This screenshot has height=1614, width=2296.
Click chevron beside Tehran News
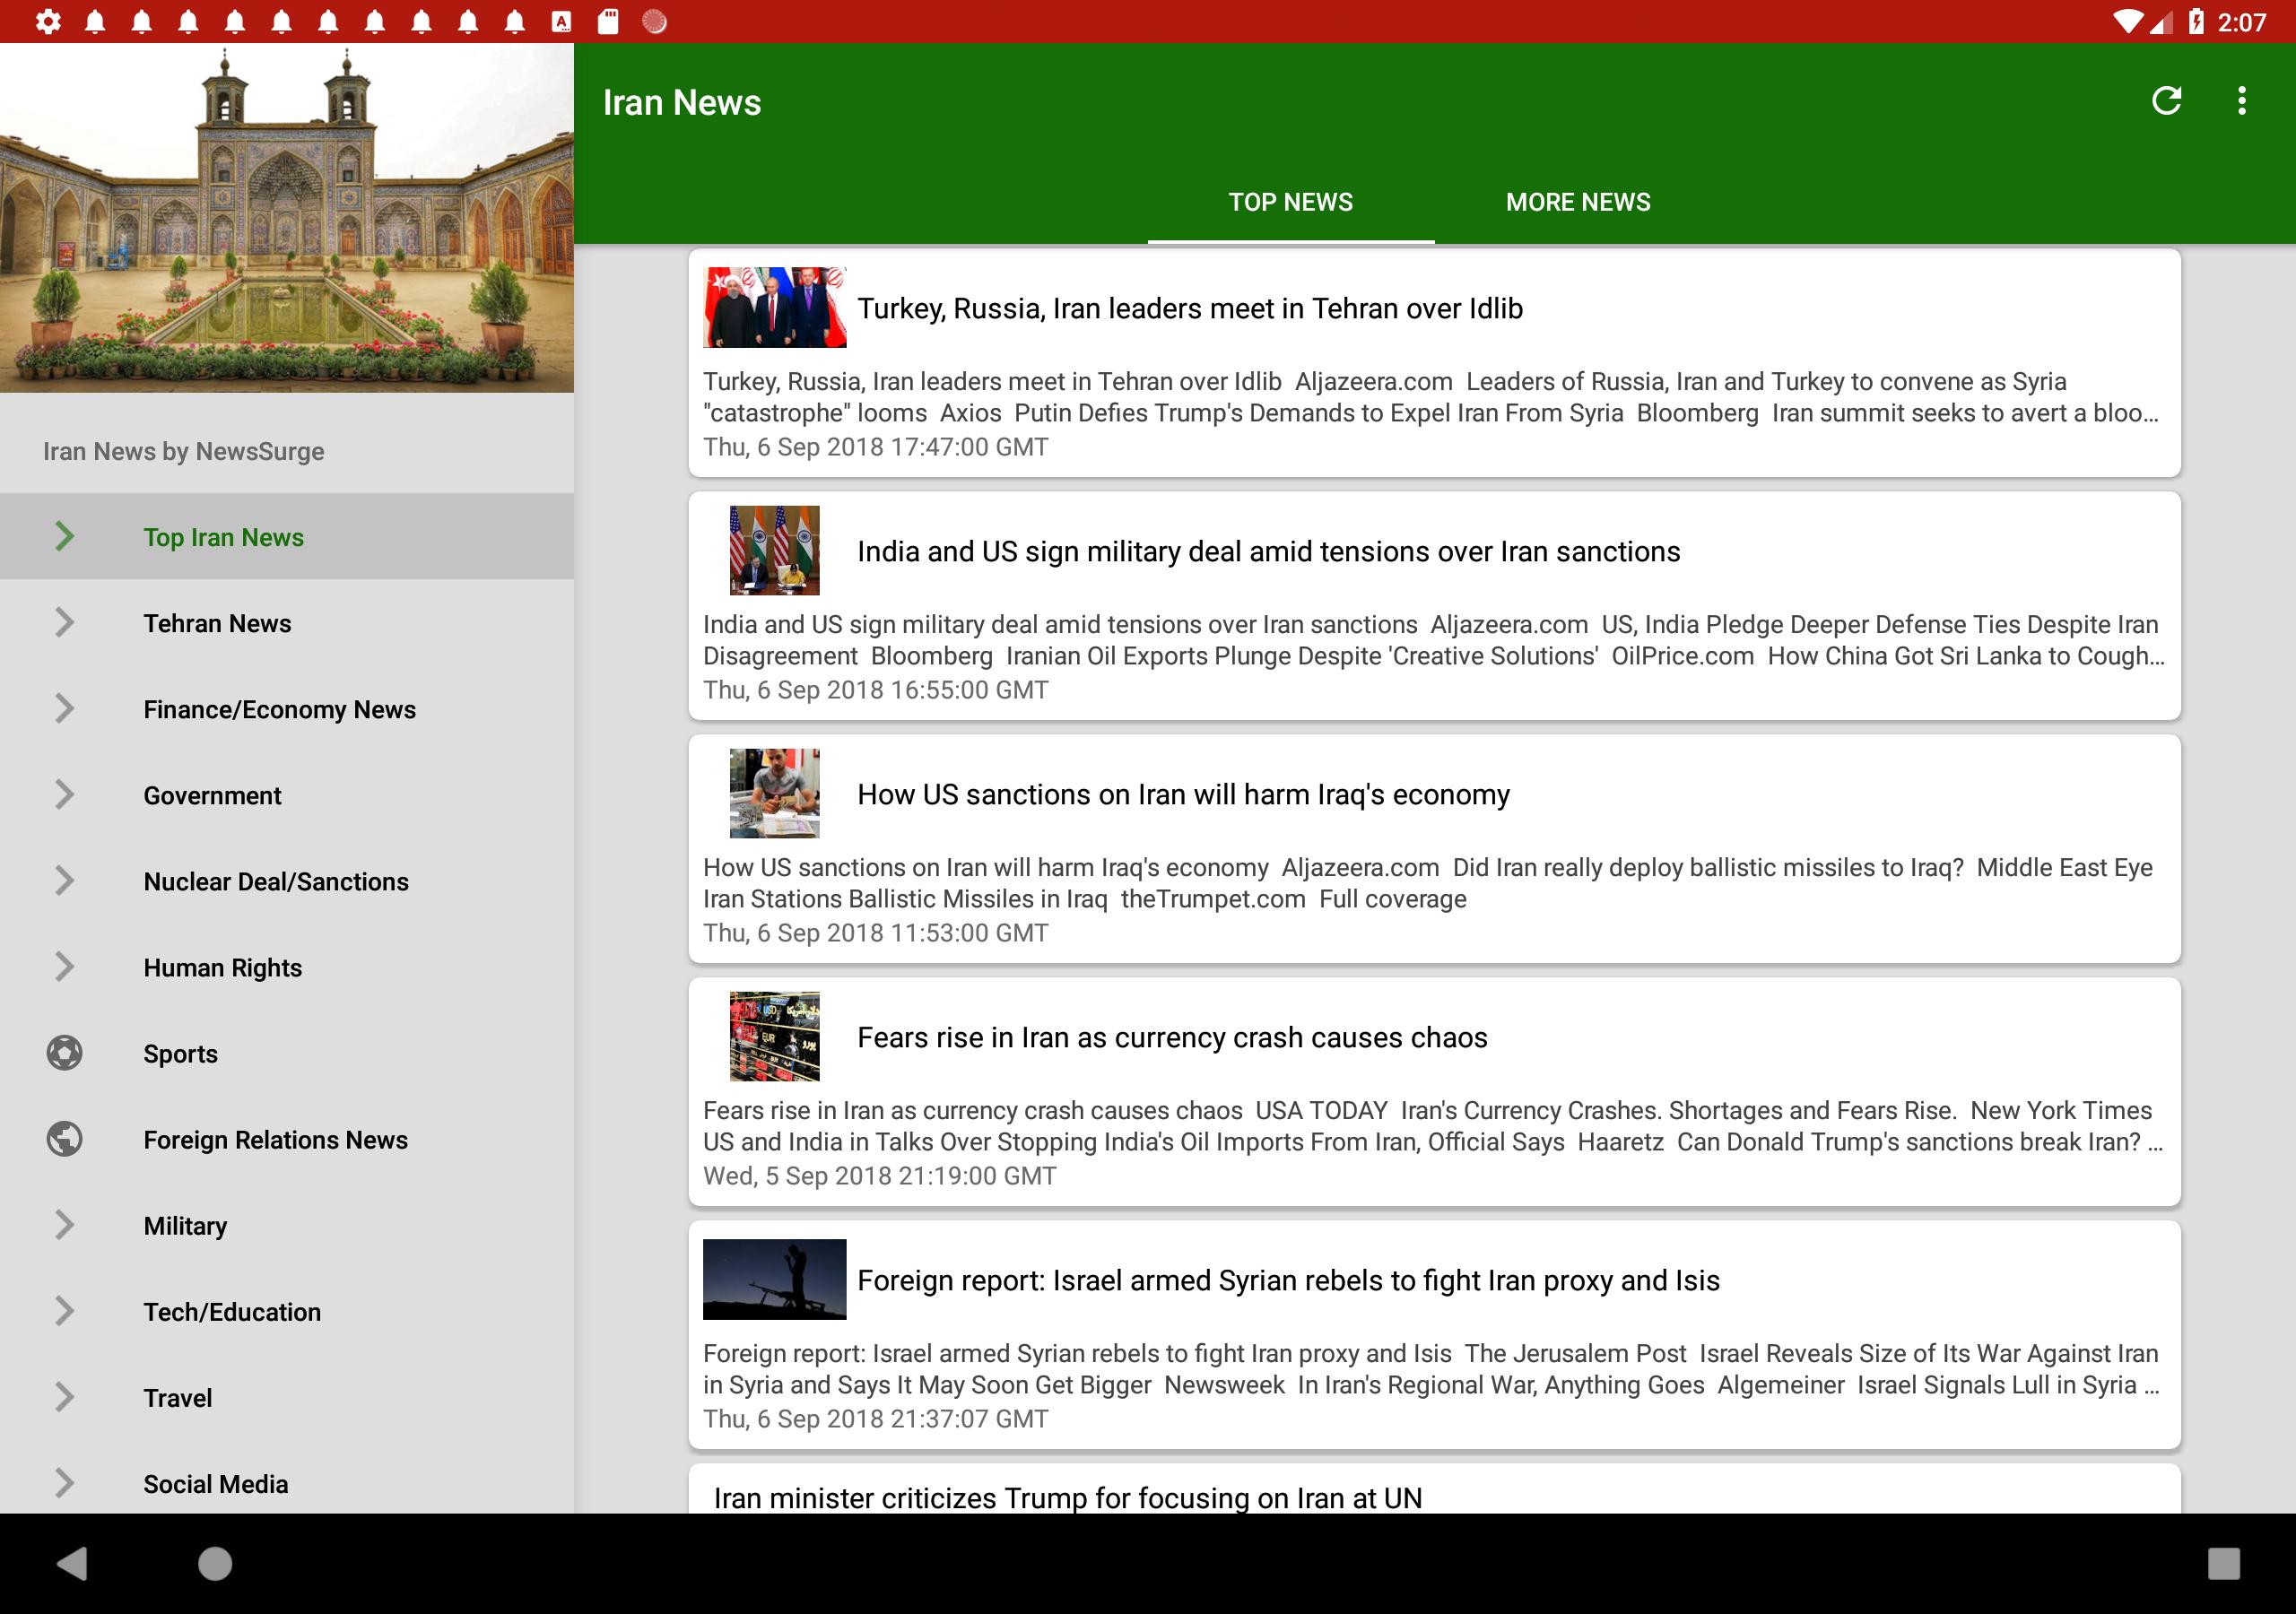pyautogui.click(x=65, y=622)
